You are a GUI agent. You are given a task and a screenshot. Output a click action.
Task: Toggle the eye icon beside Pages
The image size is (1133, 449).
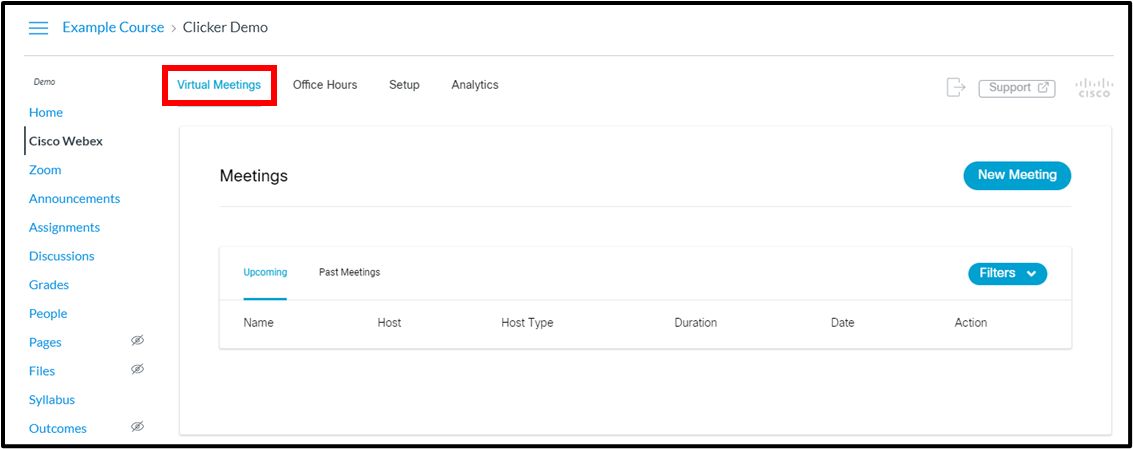(x=137, y=341)
